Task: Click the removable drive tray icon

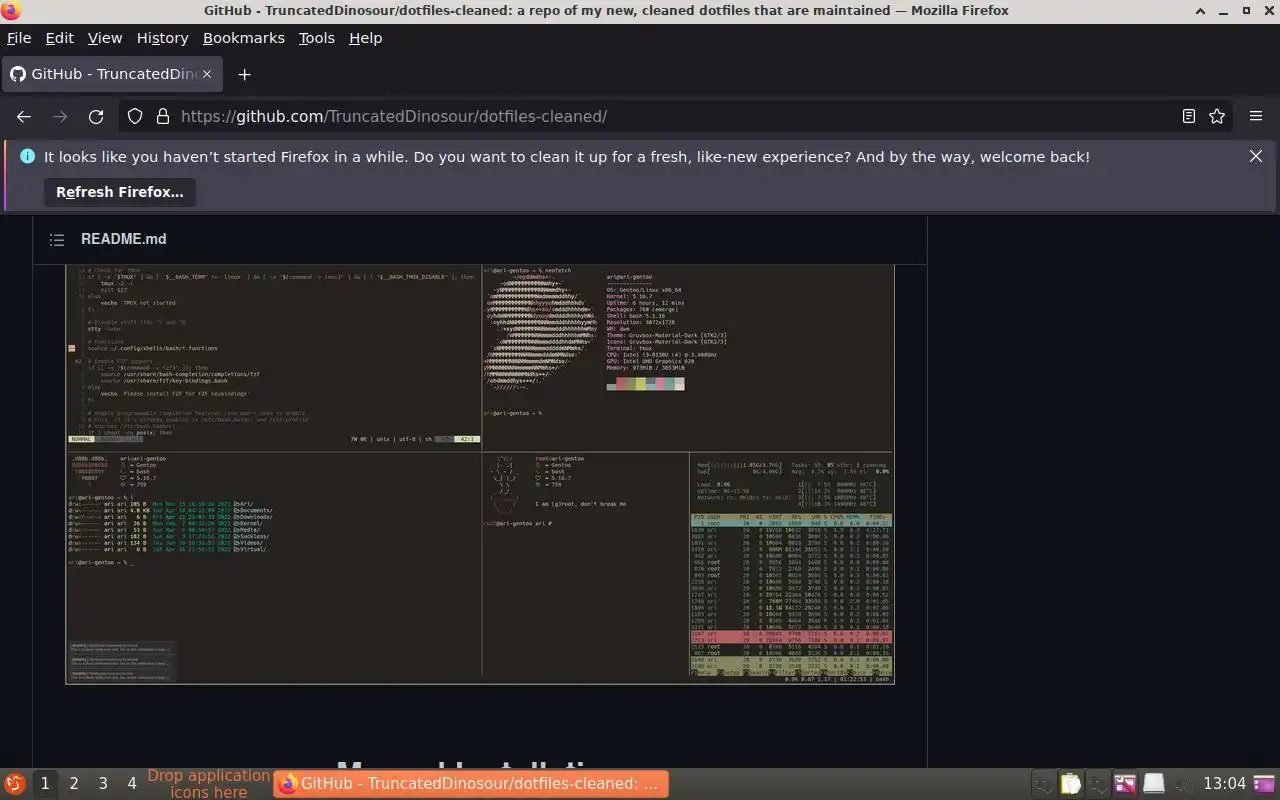Action: click(x=1154, y=784)
